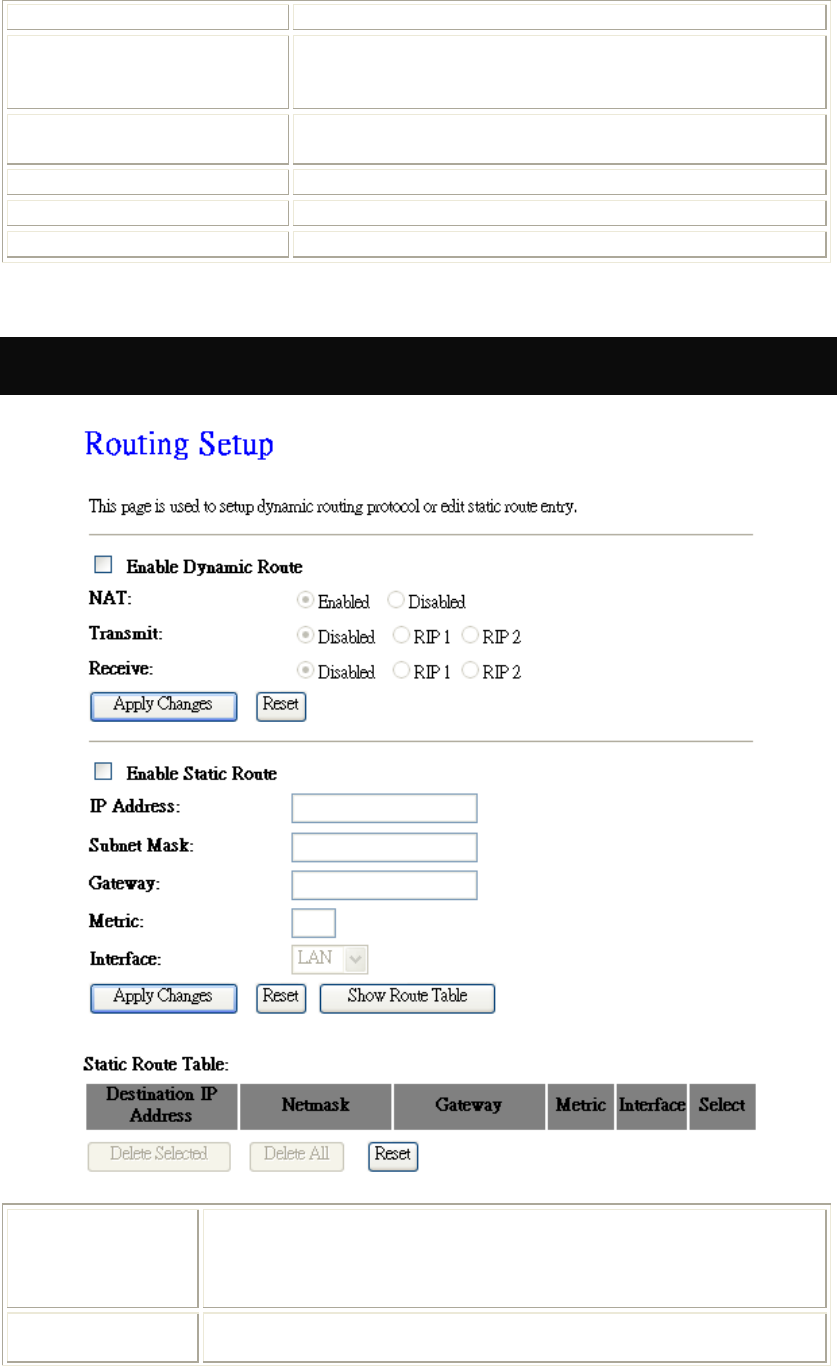Focus the IP Address input field
Viewport: 837px width, 1366px height.
click(384, 808)
